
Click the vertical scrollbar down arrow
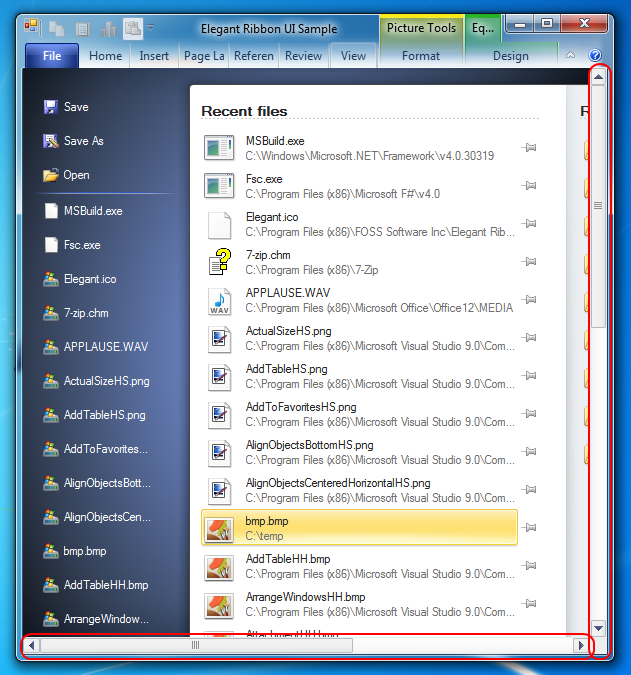pyautogui.click(x=598, y=628)
